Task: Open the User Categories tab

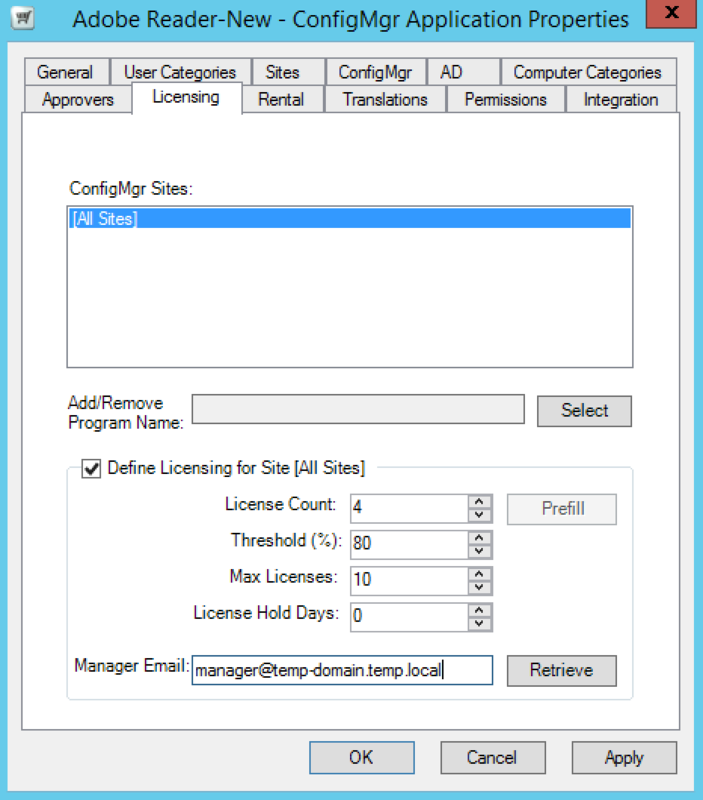Action: (x=180, y=72)
